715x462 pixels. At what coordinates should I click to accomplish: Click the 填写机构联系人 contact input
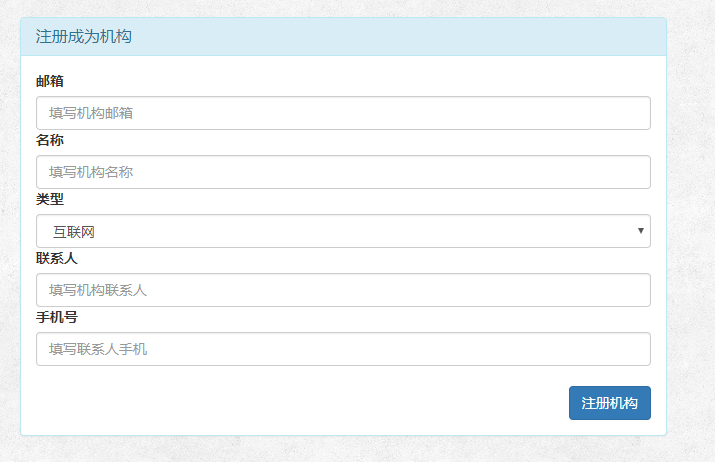343,290
